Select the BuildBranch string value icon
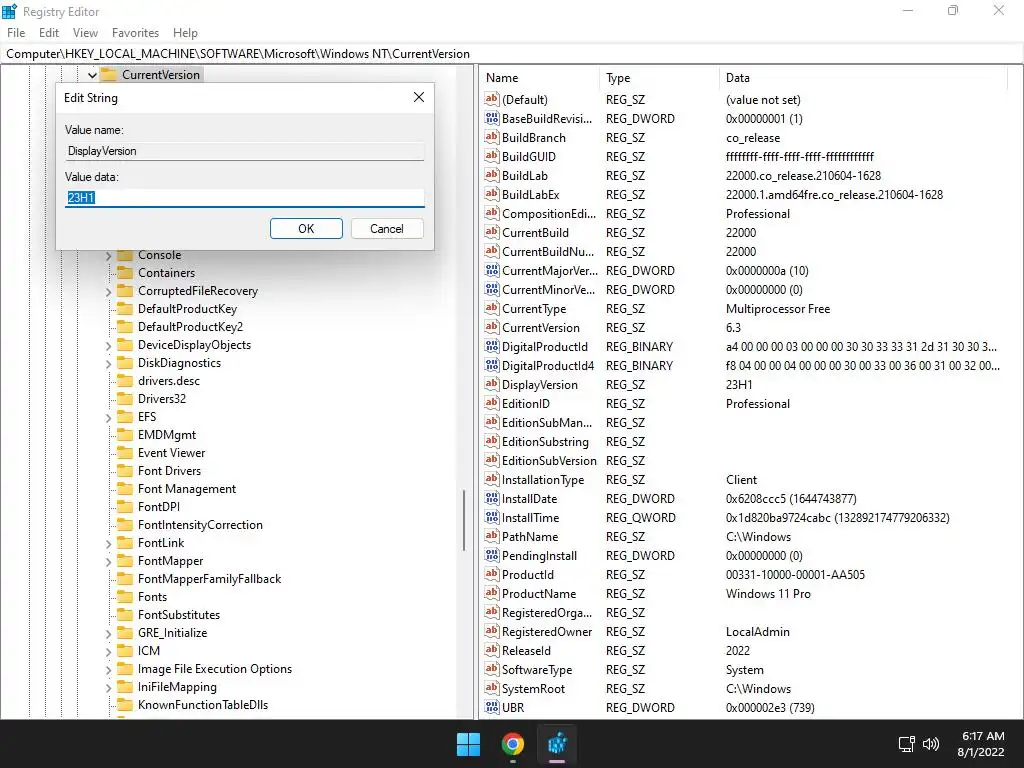This screenshot has width=1024, height=768. pos(492,137)
